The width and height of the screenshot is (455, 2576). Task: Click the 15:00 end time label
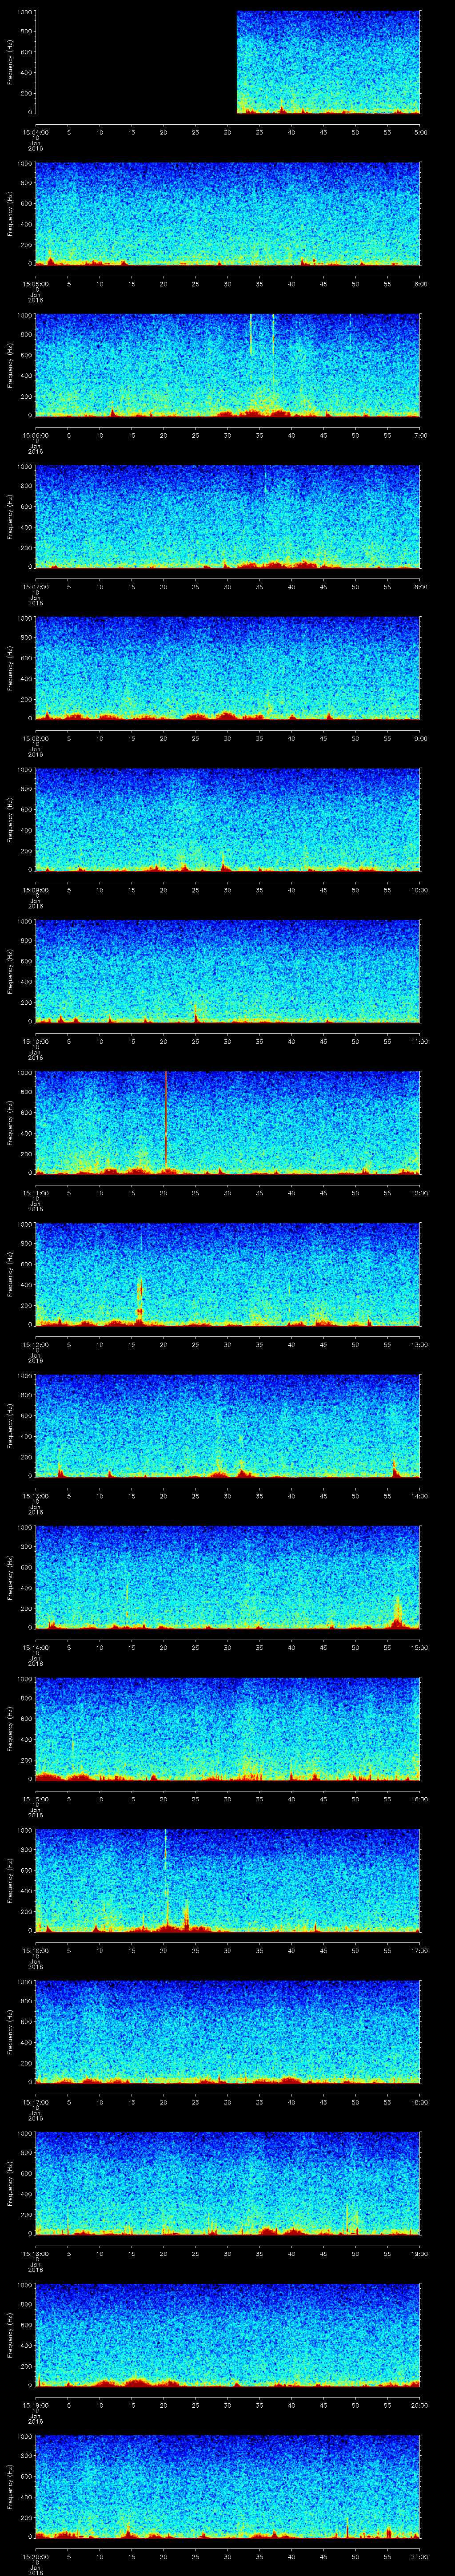tap(420, 1647)
